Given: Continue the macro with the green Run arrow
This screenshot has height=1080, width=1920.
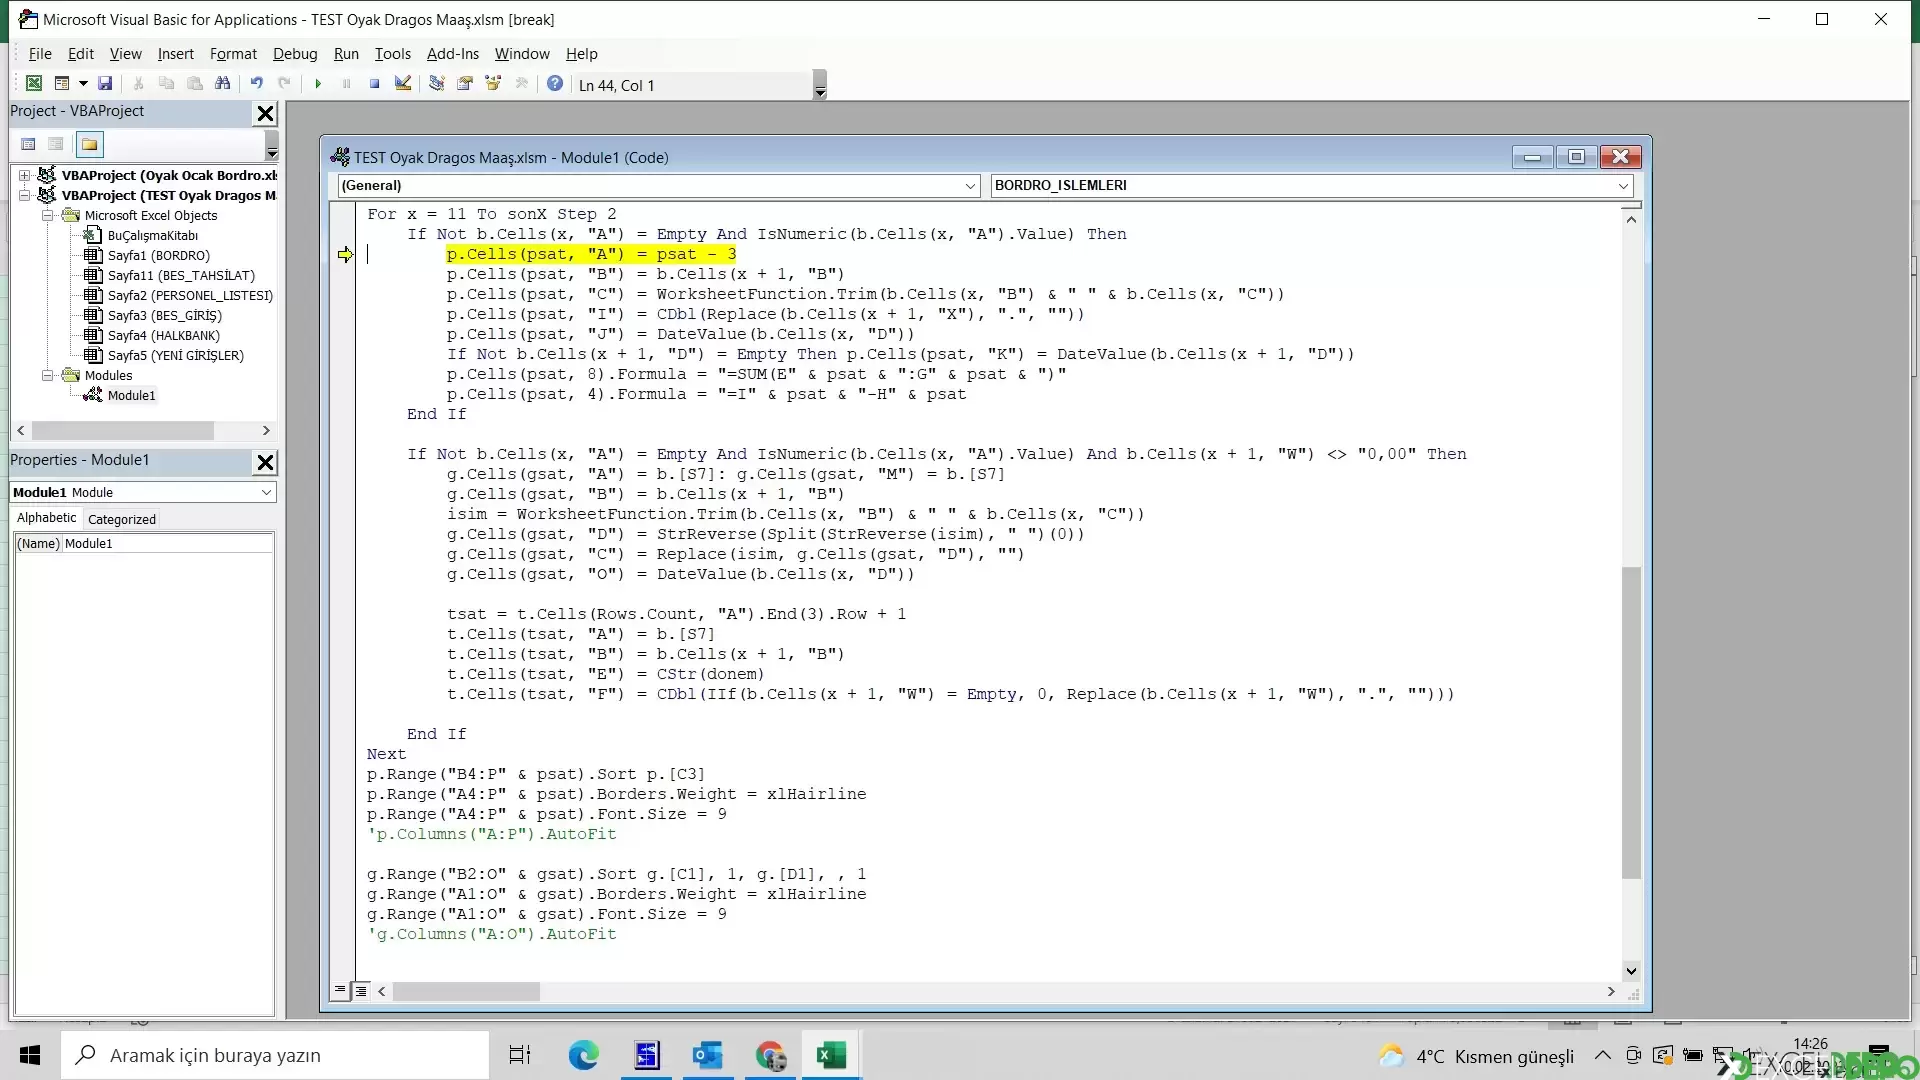Looking at the screenshot, I should [x=318, y=84].
